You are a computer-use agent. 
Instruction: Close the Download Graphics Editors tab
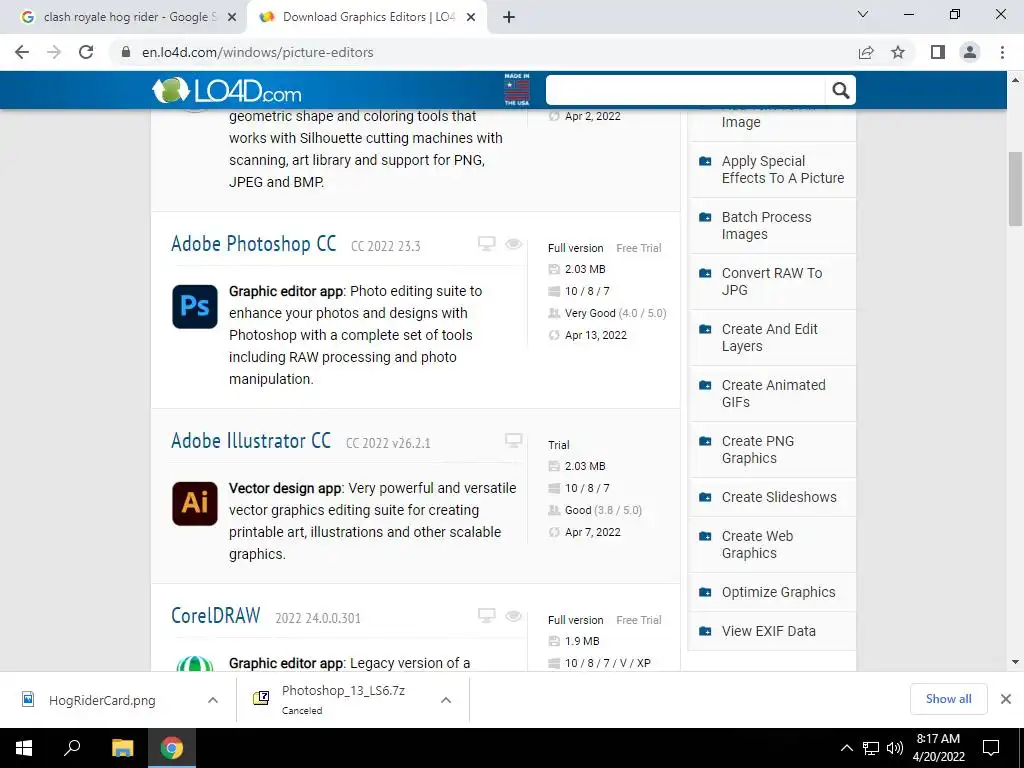471,18
